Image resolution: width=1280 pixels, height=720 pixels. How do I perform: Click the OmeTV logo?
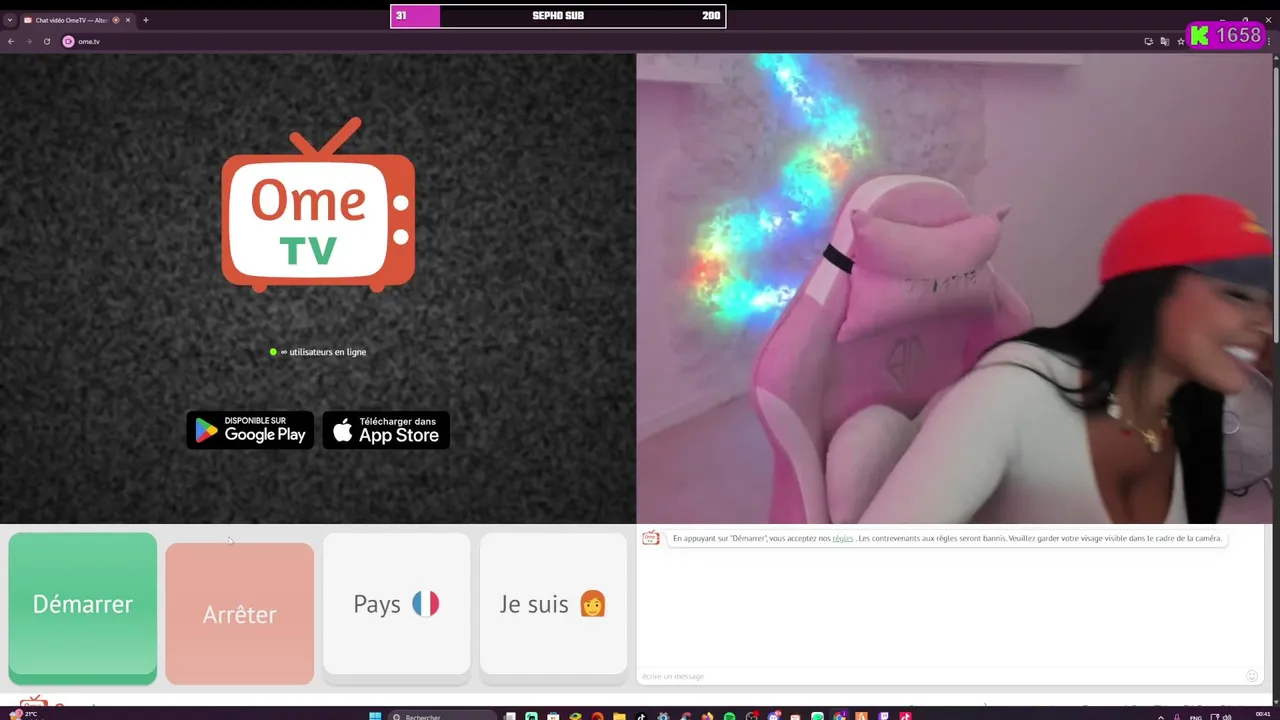[x=318, y=205]
